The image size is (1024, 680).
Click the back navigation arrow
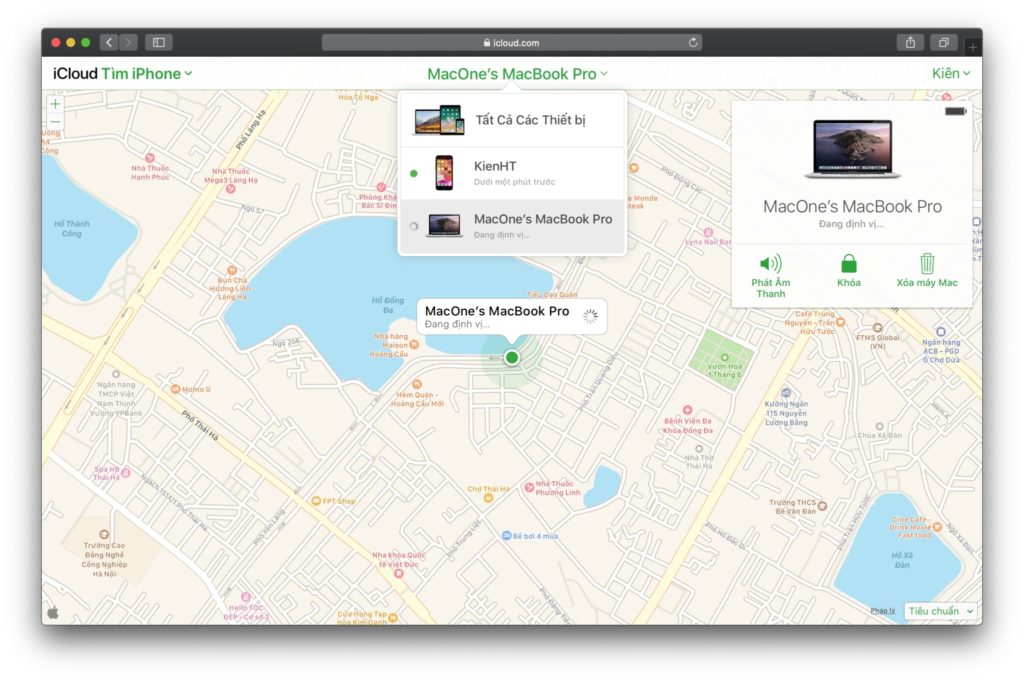point(108,42)
